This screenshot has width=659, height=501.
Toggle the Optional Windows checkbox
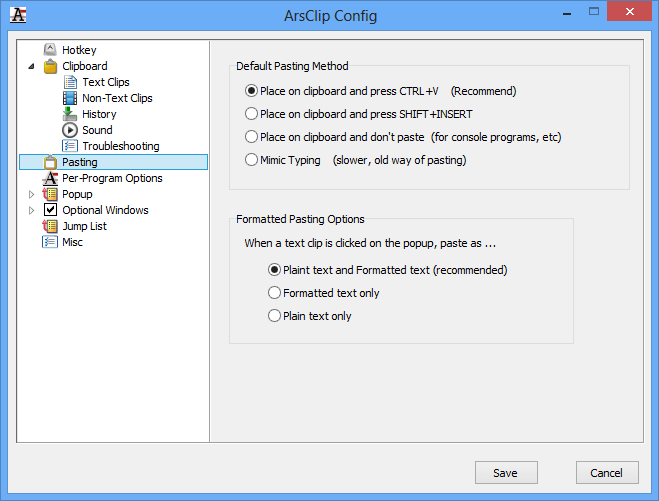pos(50,210)
